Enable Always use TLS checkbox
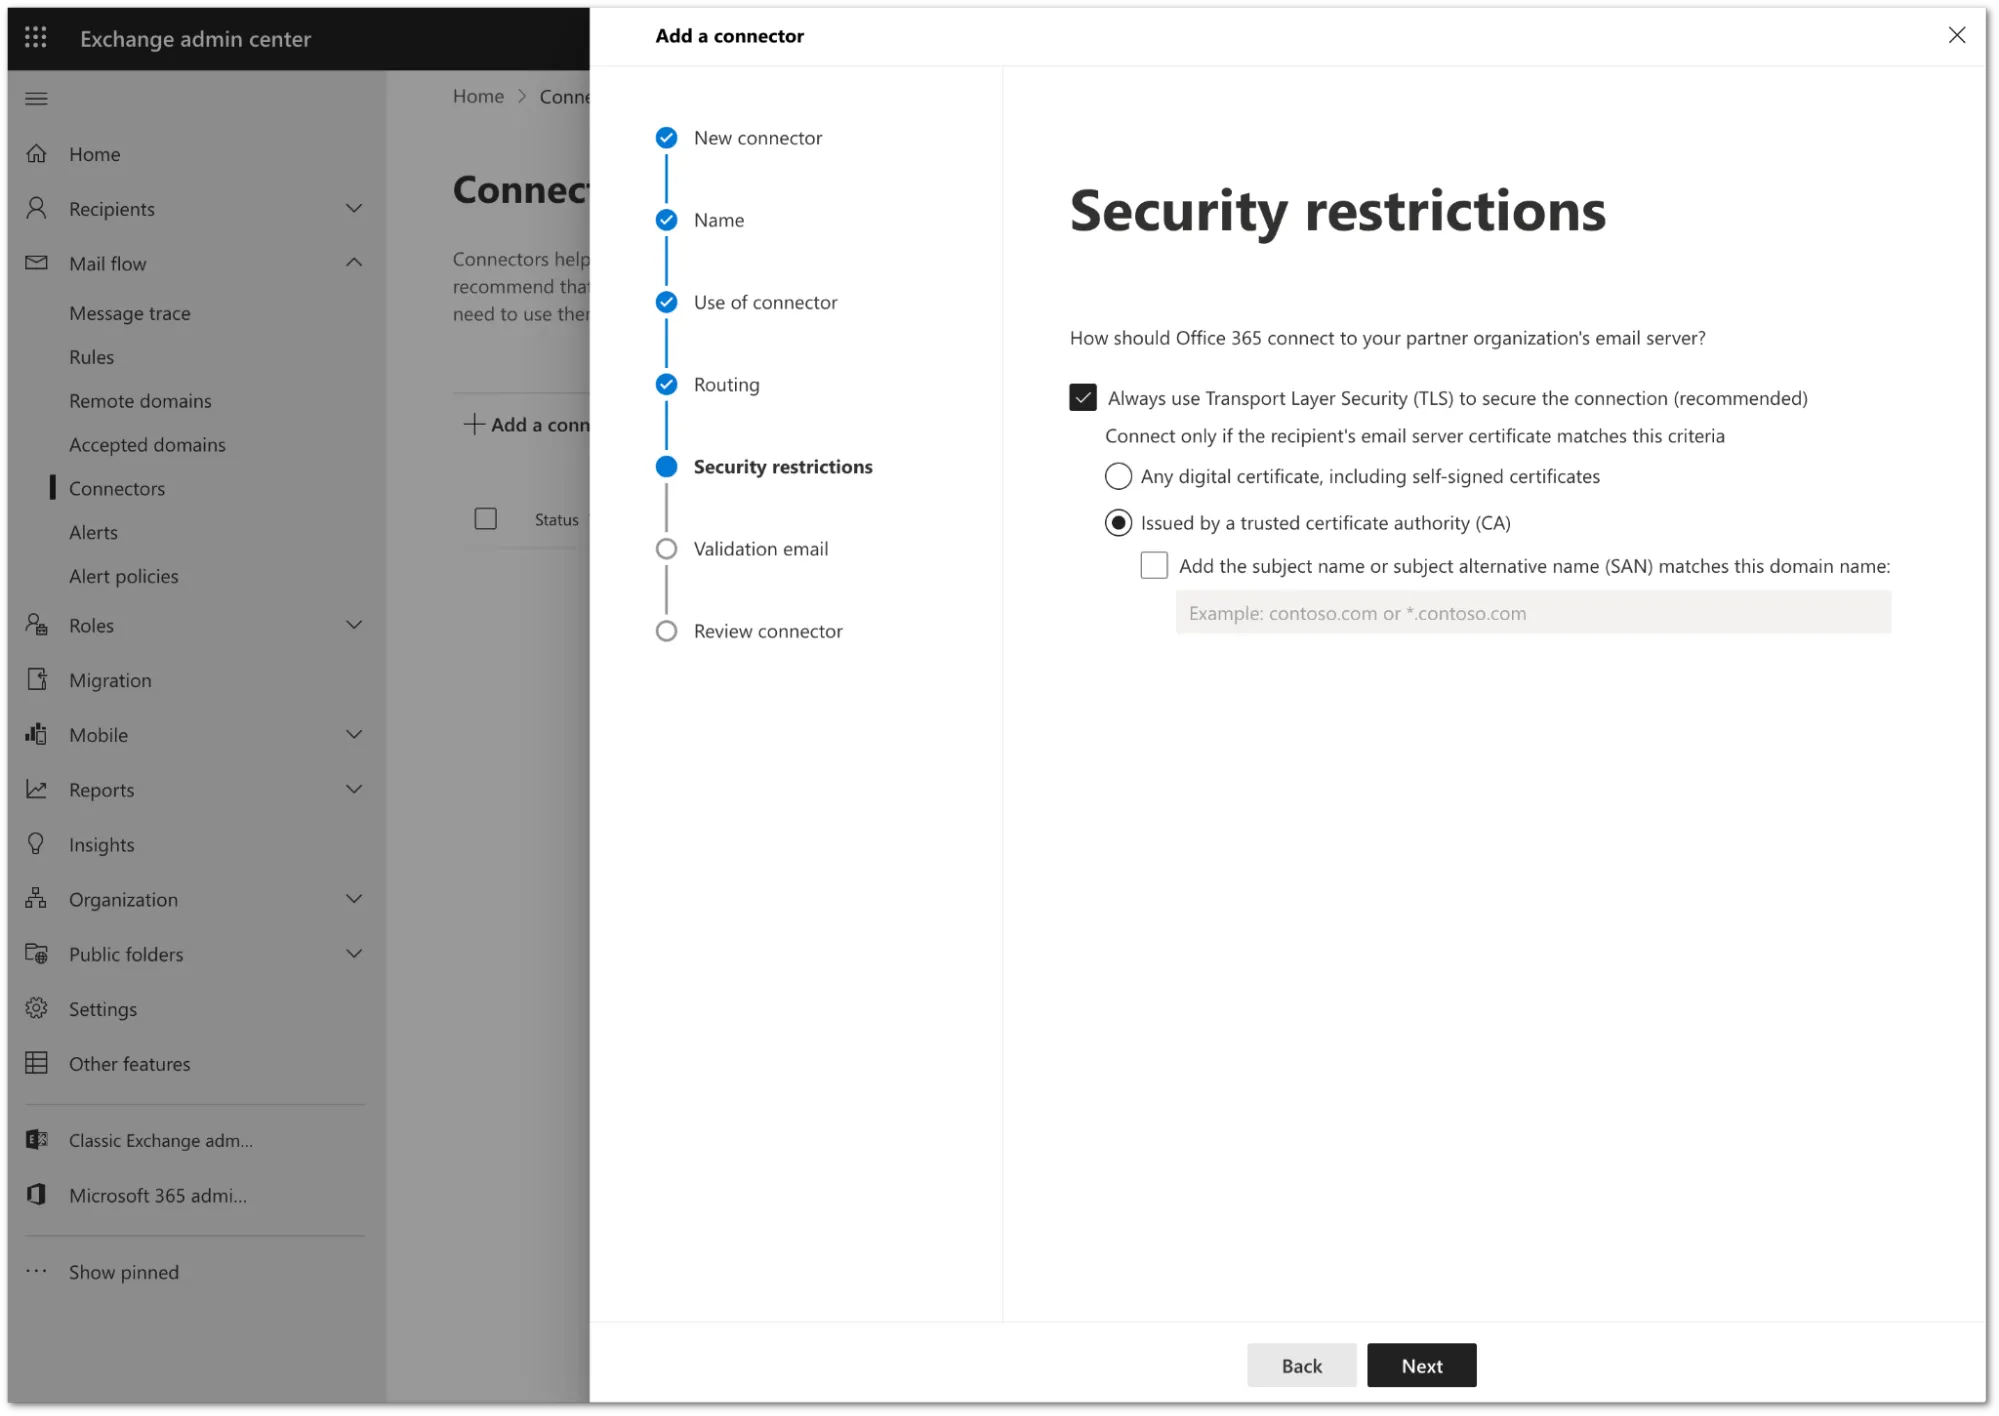Image resolution: width=1999 pixels, height=1416 pixels. click(1085, 397)
